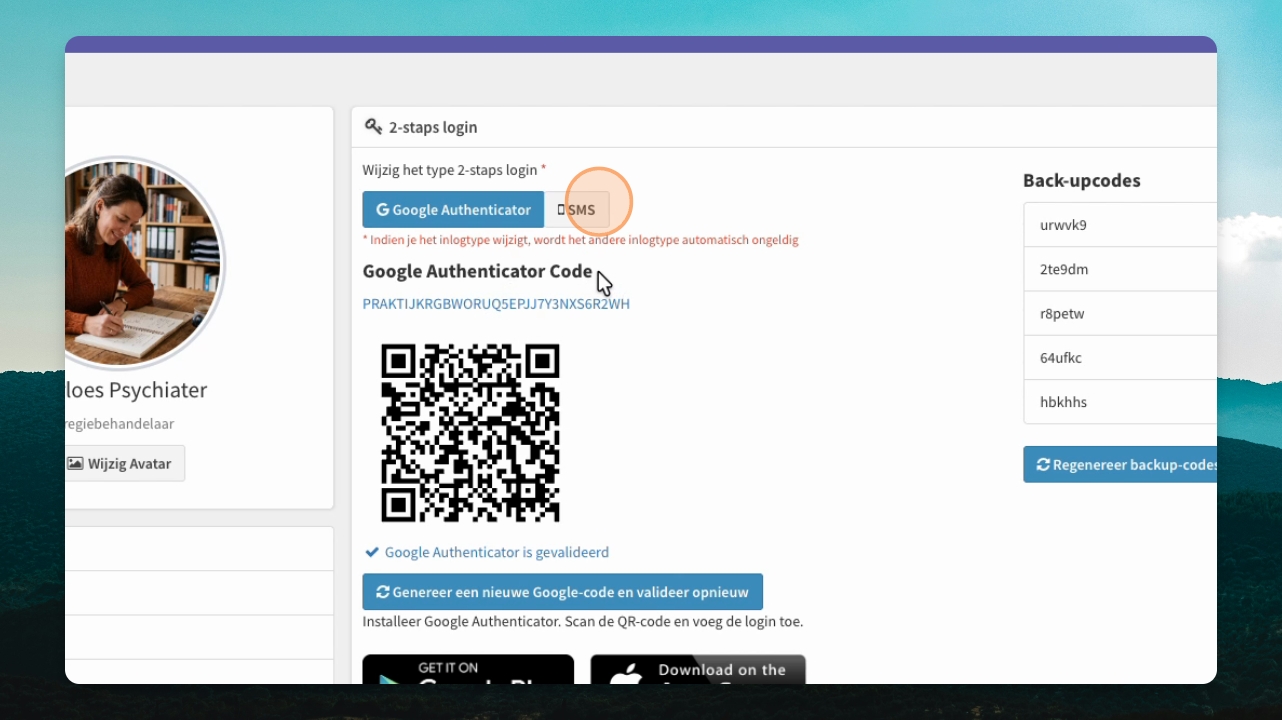1282x720 pixels.
Task: Regenerate the backup codes
Action: pyautogui.click(x=1120, y=465)
